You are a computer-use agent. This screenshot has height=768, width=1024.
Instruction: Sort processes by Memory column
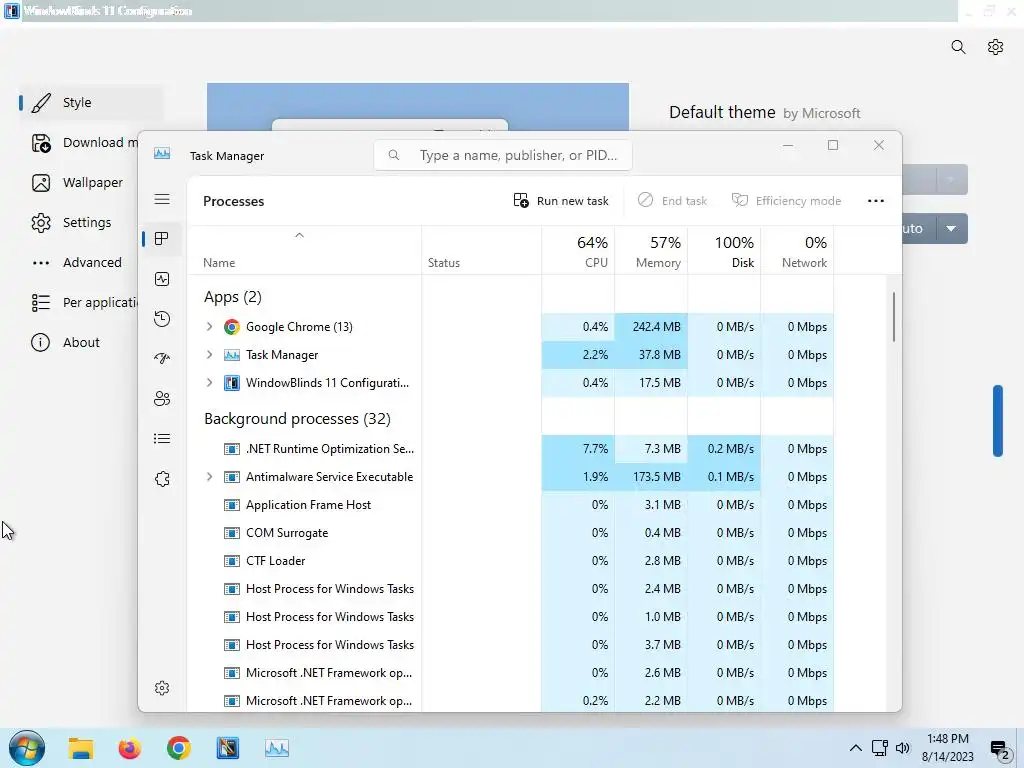click(651, 251)
